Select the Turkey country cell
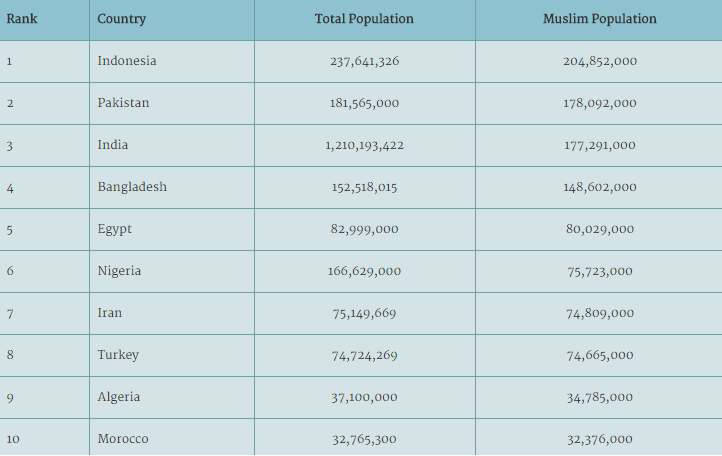Screen dimensions: 722x456 pyautogui.click(x=172, y=356)
